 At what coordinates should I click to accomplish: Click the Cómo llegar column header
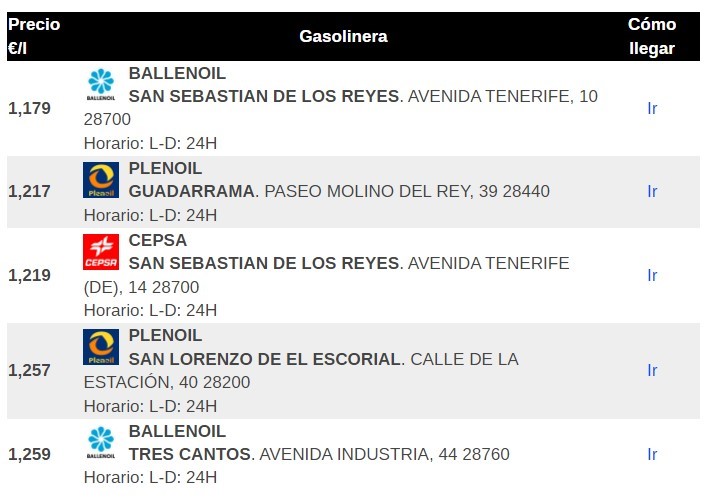pos(652,36)
